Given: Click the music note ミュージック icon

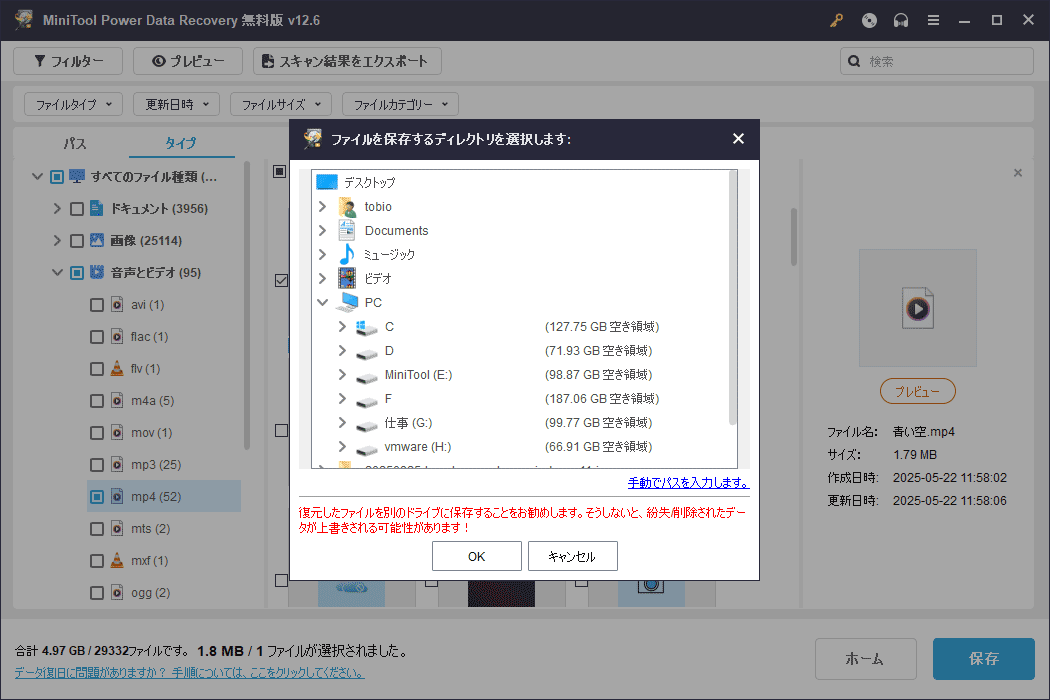Looking at the screenshot, I should [347, 255].
